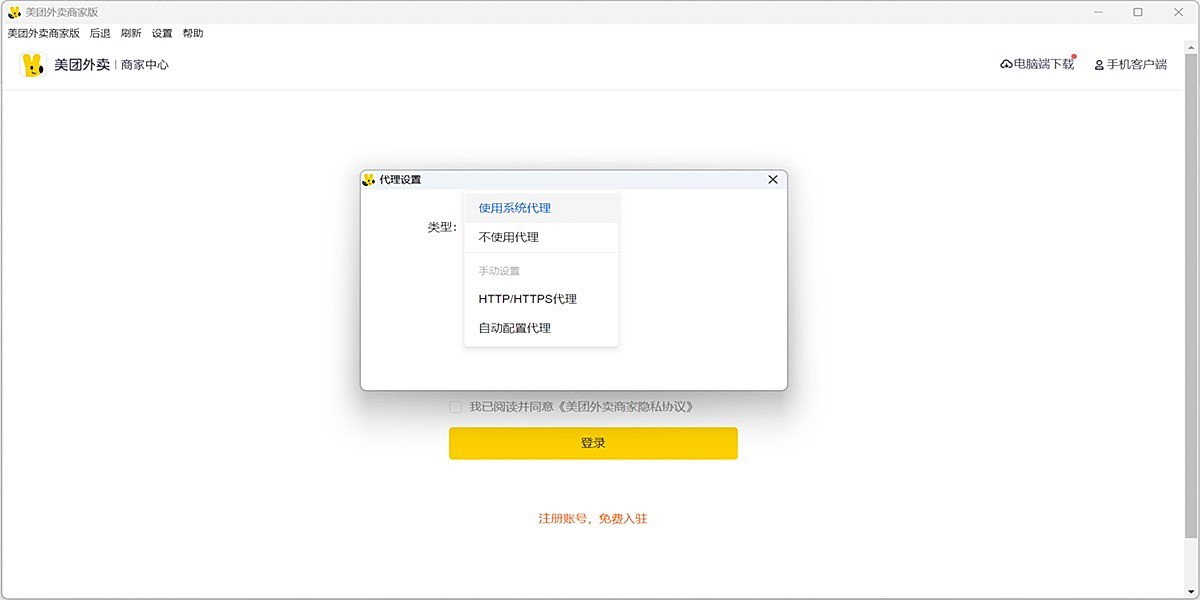Maximize the application window
This screenshot has width=1200, height=600.
(1137, 12)
